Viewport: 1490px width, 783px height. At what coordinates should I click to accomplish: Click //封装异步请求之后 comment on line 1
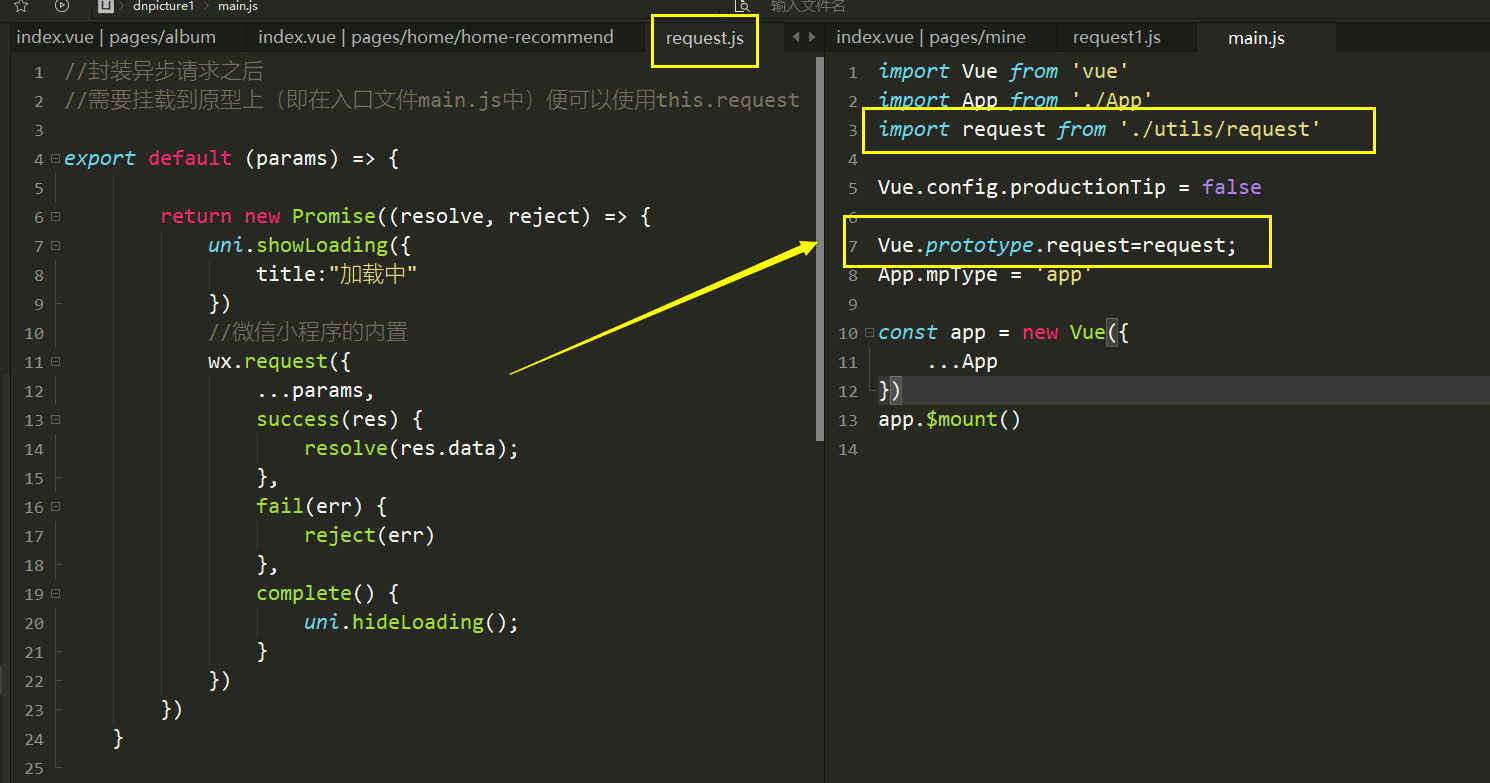click(x=164, y=72)
